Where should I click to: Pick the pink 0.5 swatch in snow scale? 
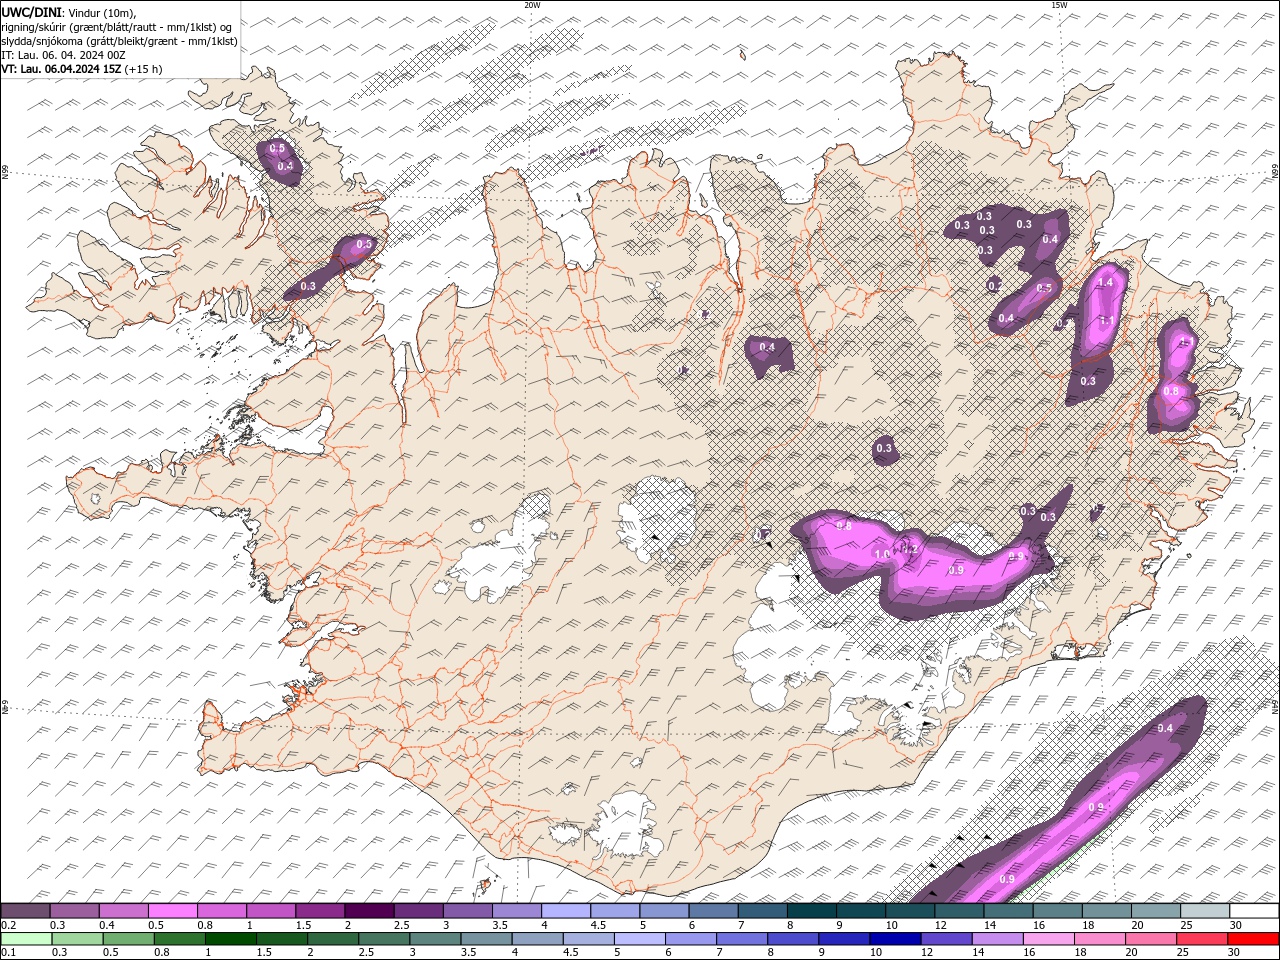pos(172,911)
